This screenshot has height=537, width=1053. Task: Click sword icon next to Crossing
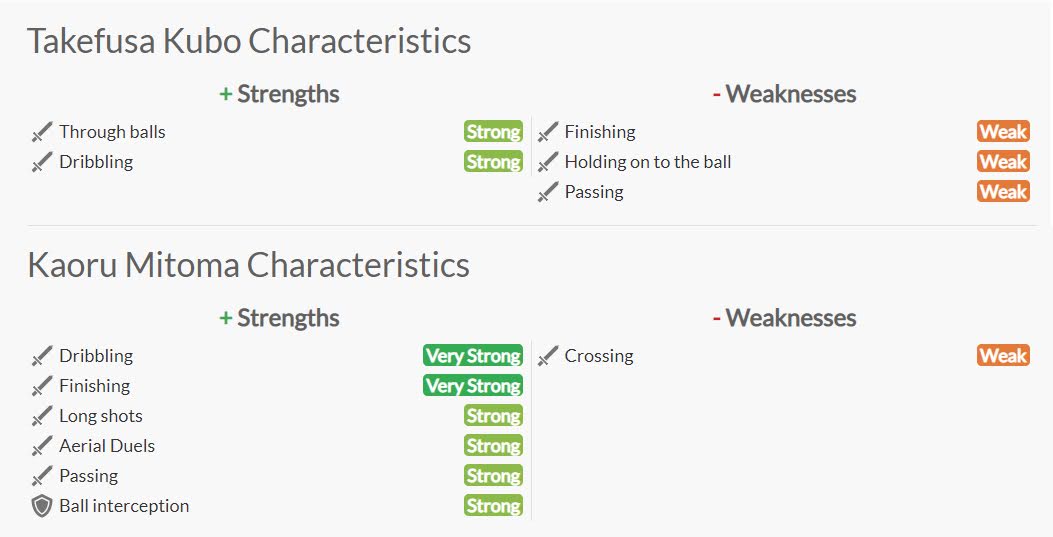547,356
